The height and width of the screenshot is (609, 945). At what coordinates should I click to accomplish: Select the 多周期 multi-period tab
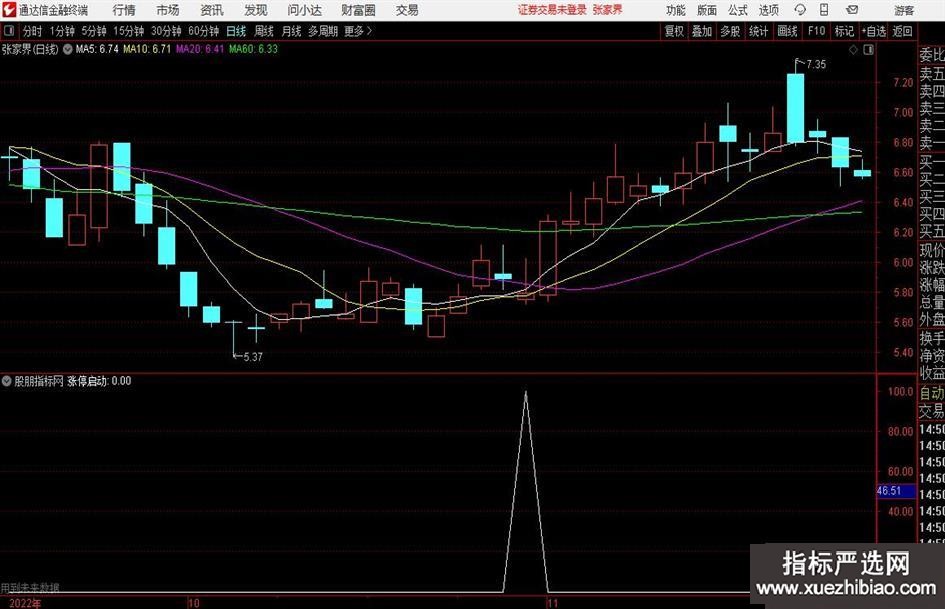[x=322, y=31]
